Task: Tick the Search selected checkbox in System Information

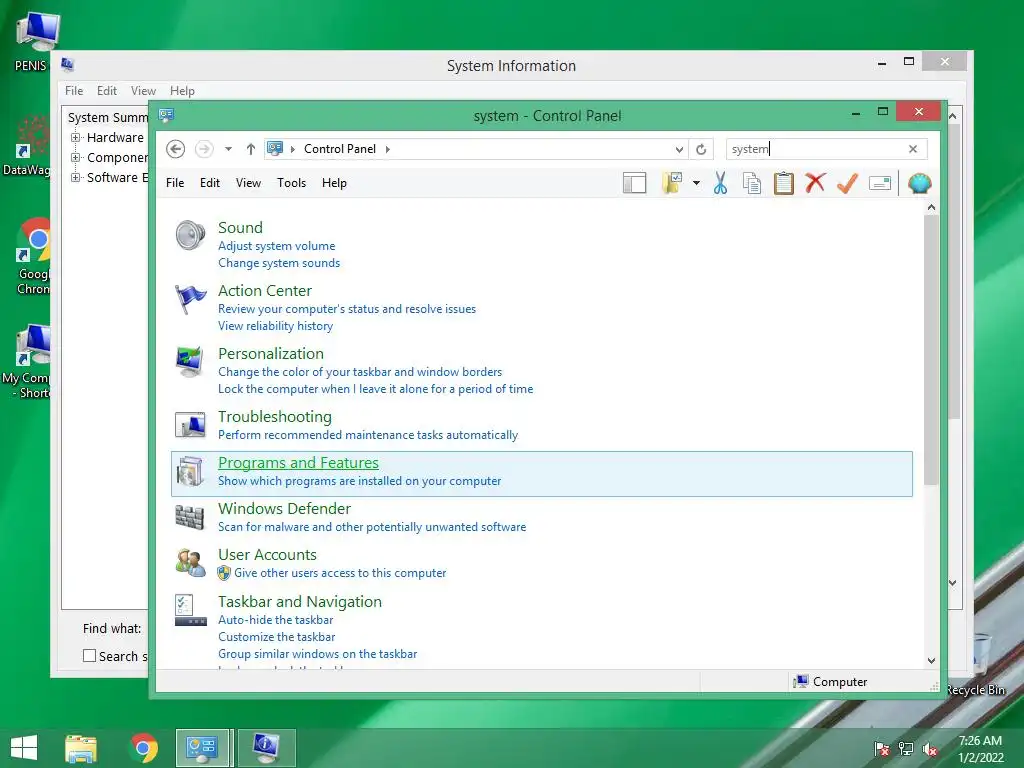Action: [x=89, y=656]
